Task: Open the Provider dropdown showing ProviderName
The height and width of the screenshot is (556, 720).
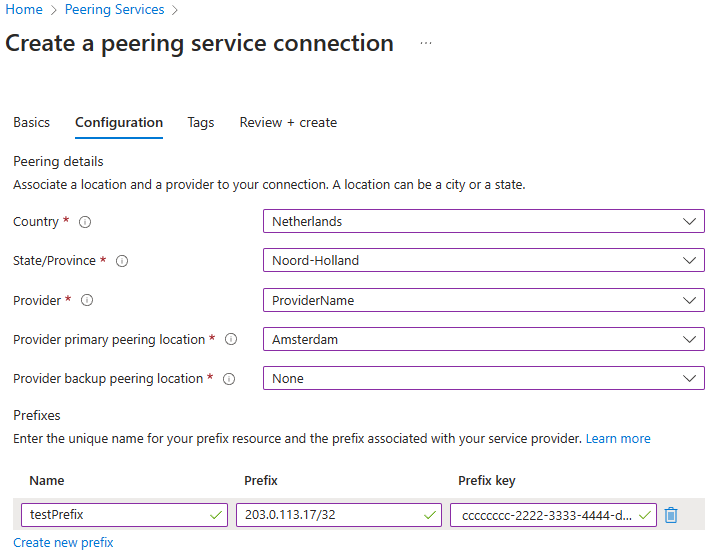Action: click(484, 300)
